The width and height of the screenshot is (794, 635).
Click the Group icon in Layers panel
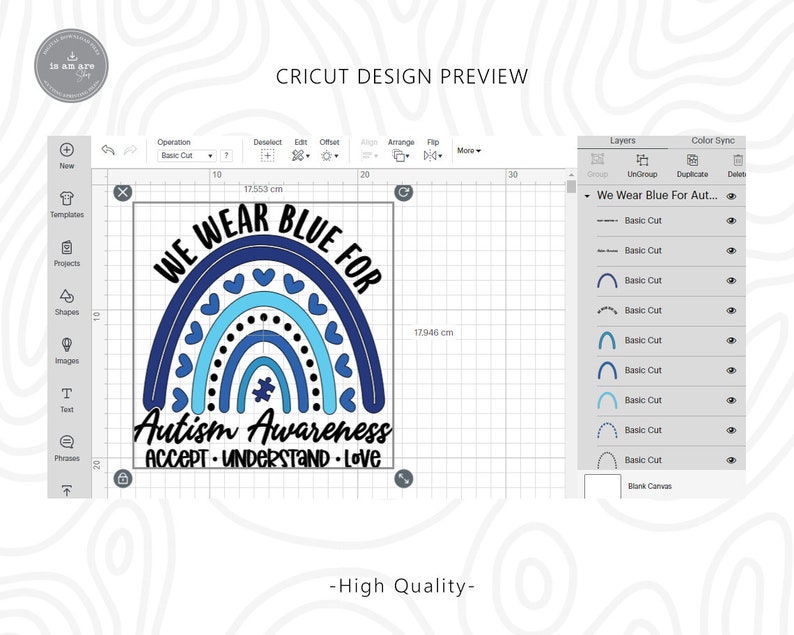598,160
